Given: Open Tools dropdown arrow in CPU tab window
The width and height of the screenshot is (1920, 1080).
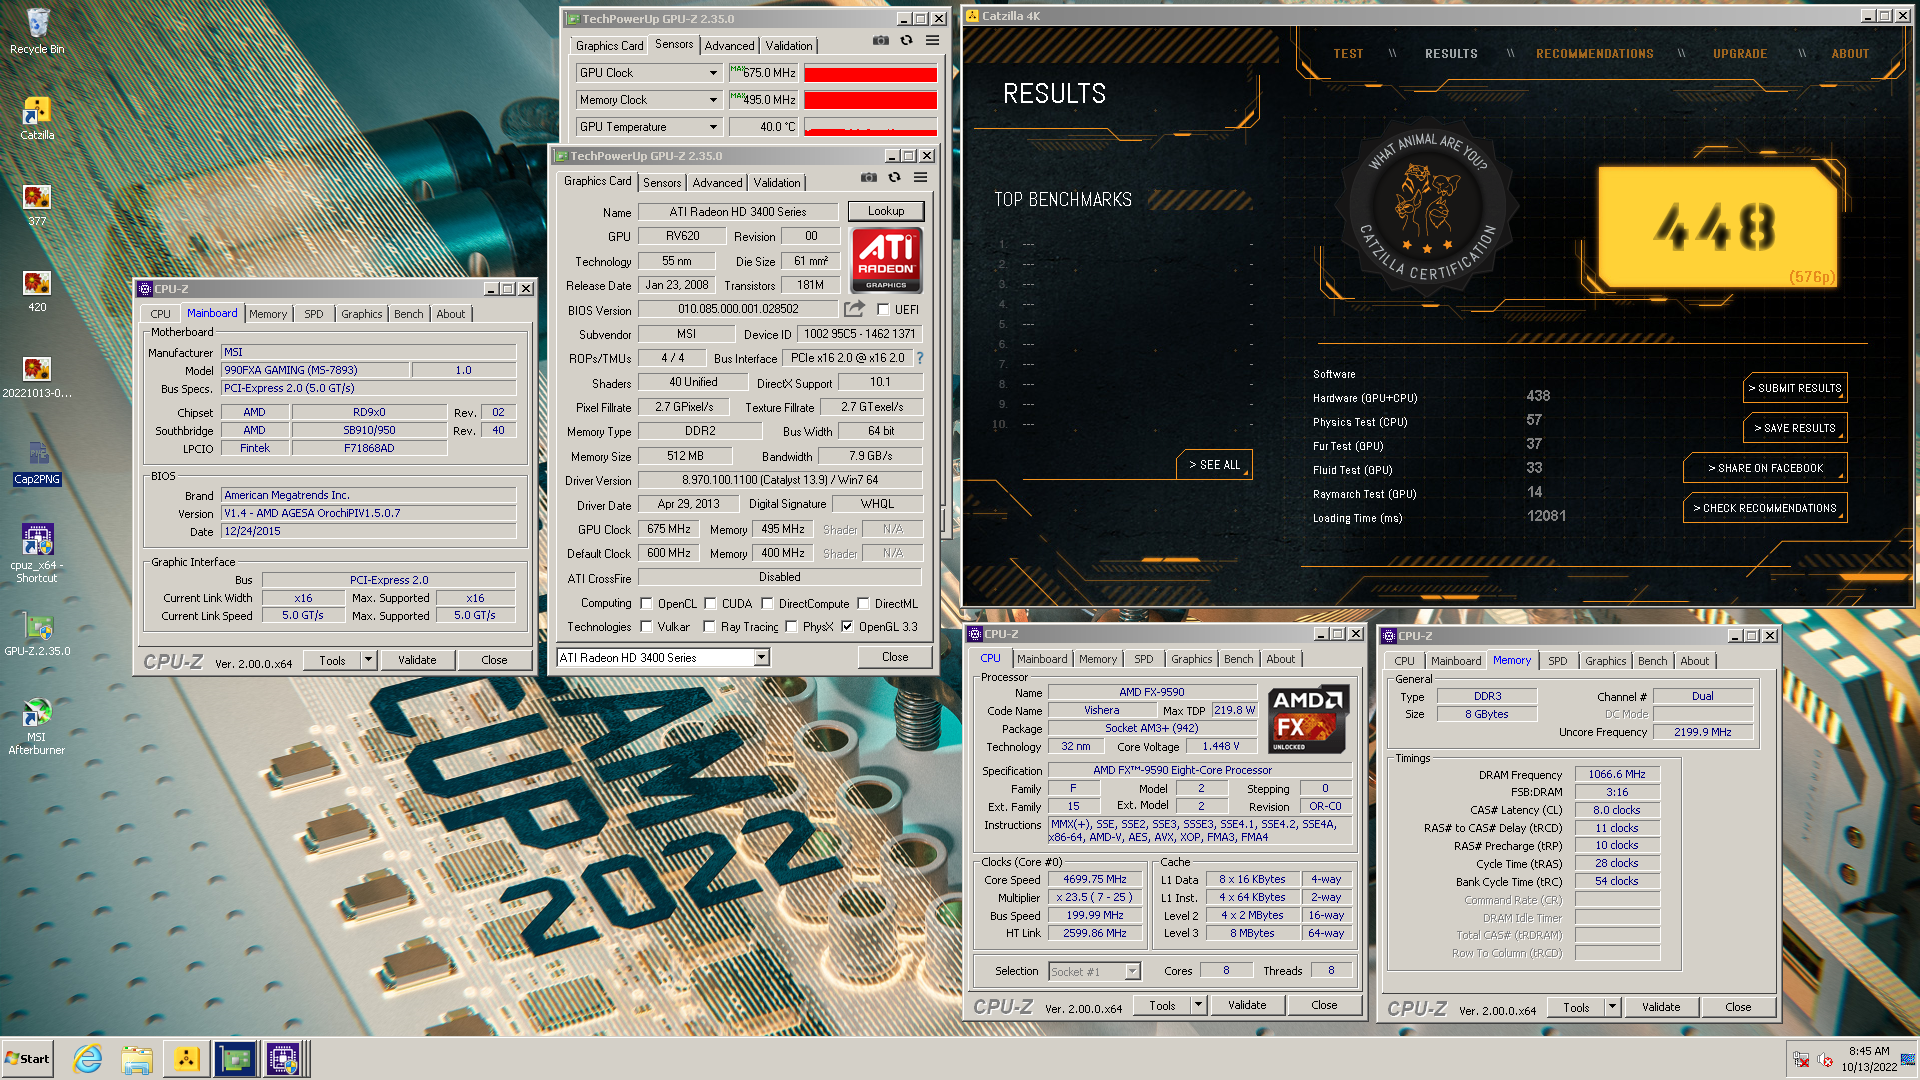Looking at the screenshot, I should coord(1198,1005).
